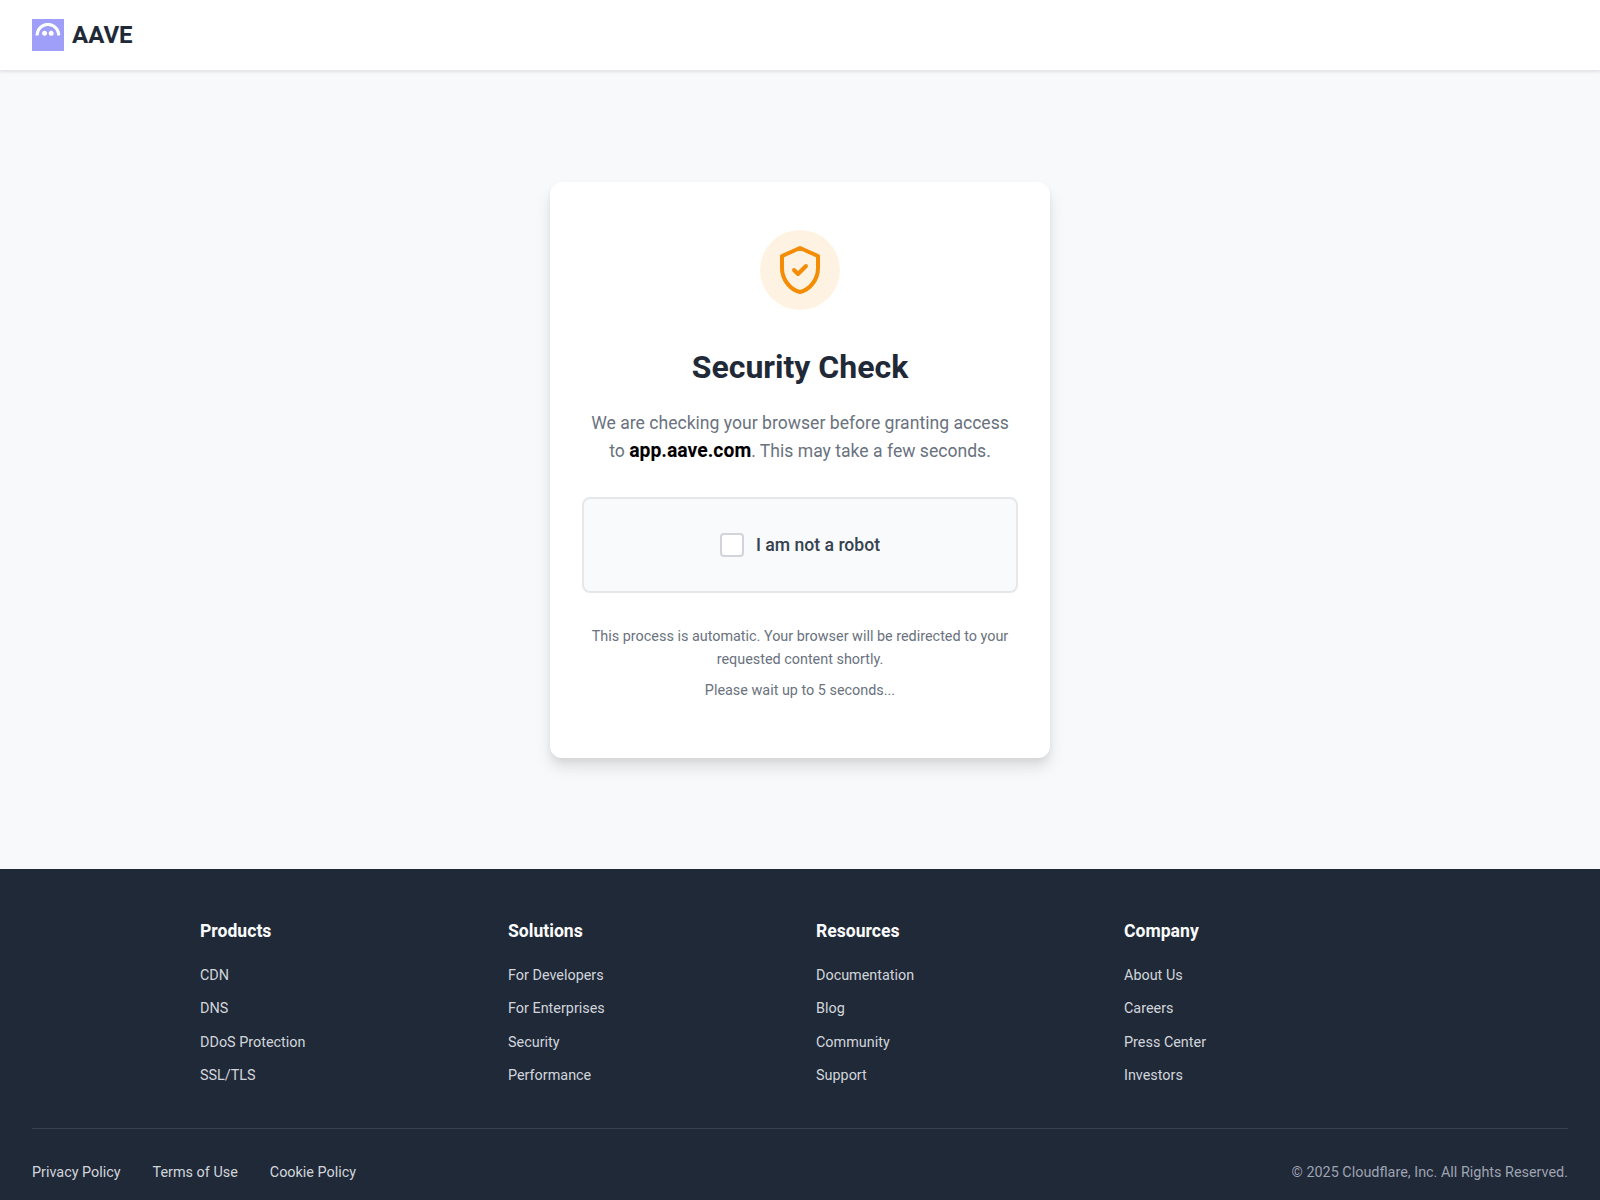Open the About Us link
This screenshot has width=1600, height=1200.
pos(1153,975)
